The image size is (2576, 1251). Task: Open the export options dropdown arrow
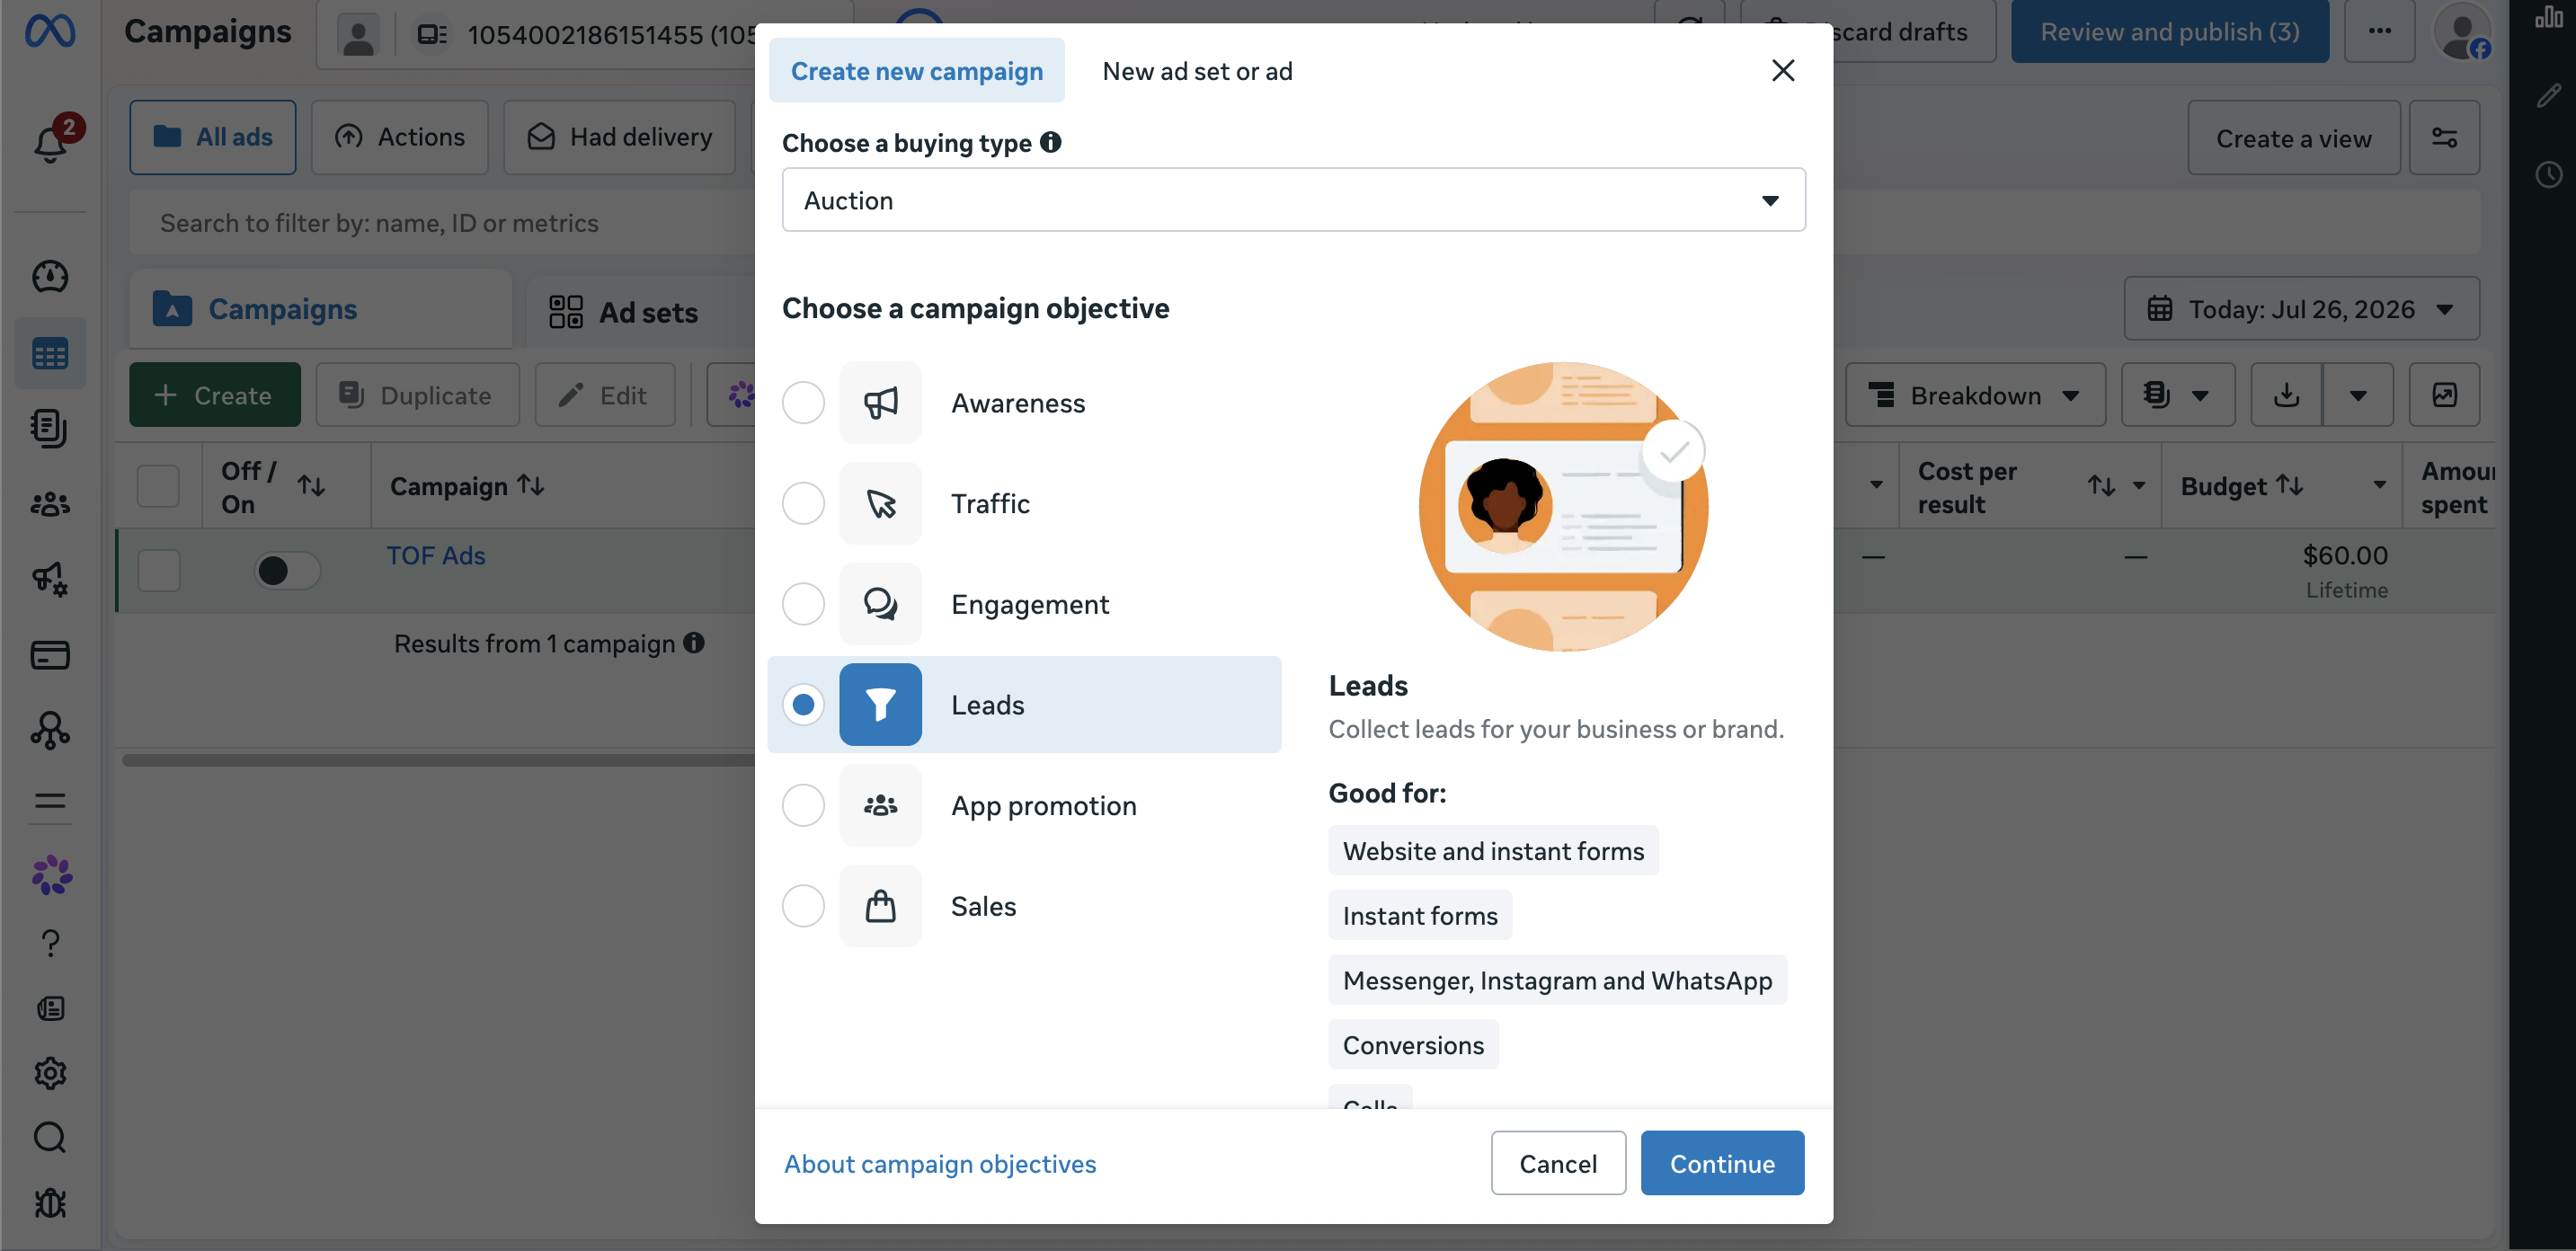point(2358,395)
